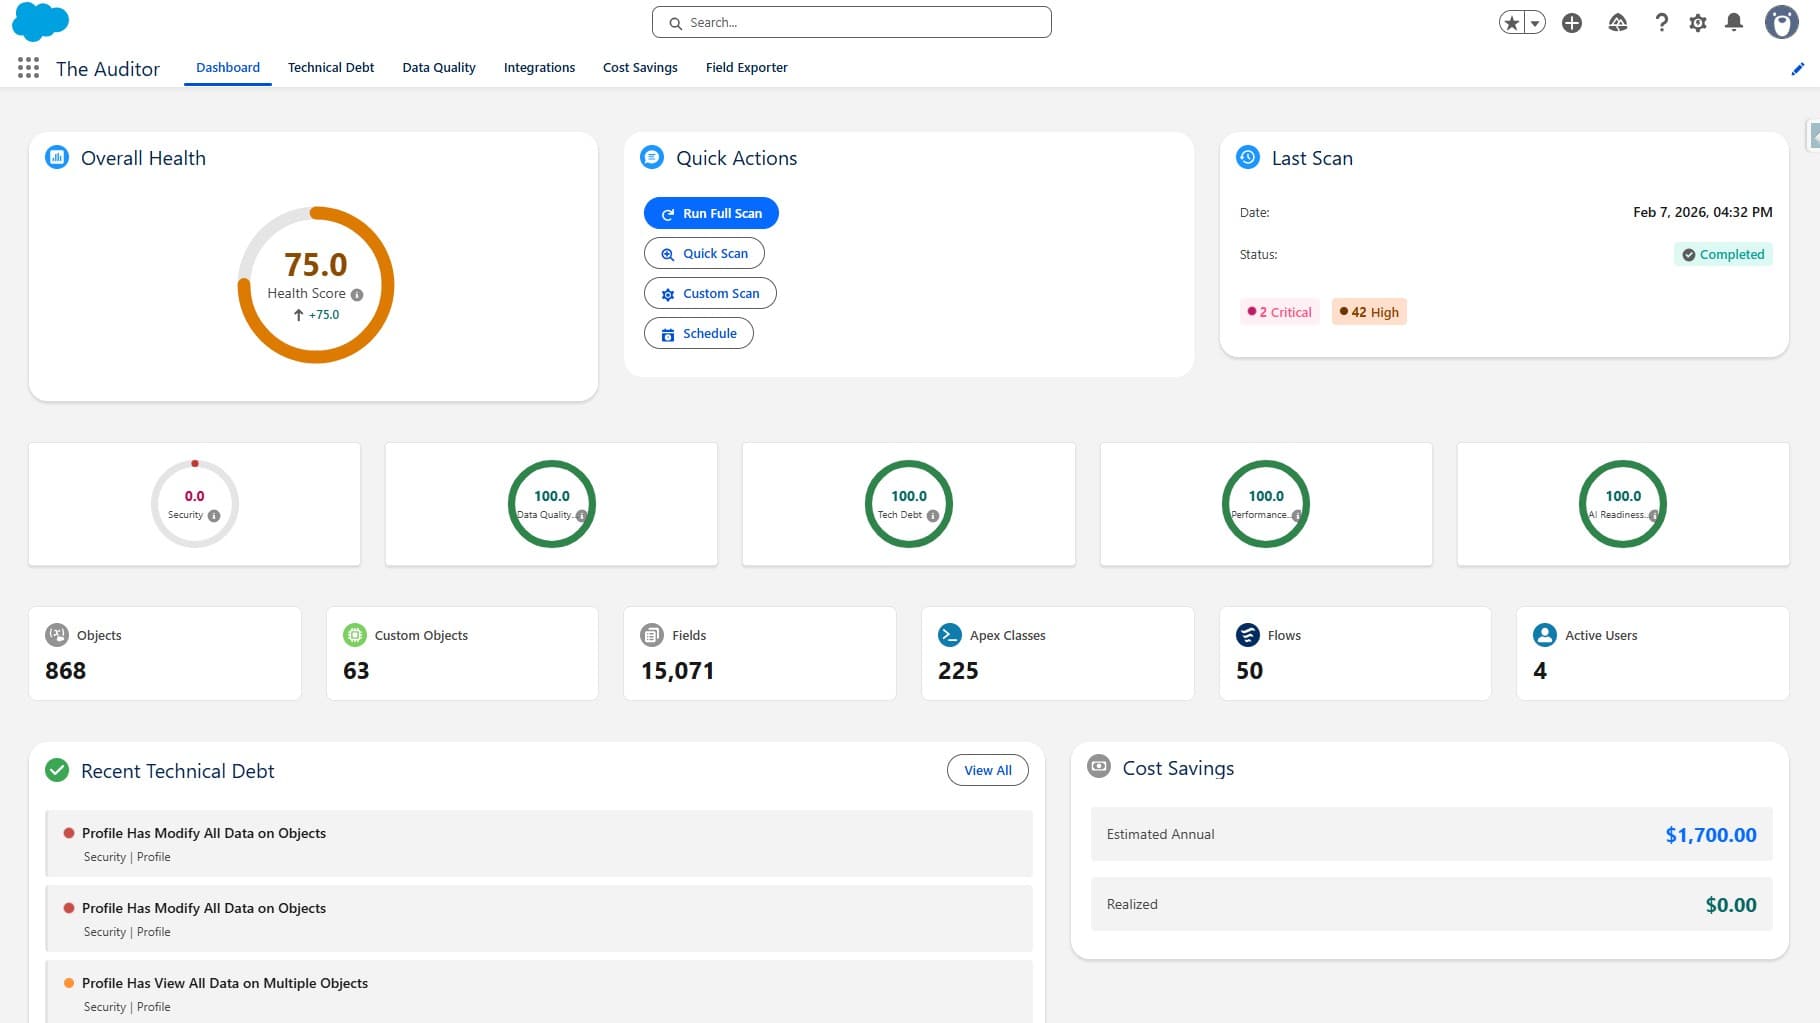Image resolution: width=1820 pixels, height=1023 pixels.
Task: Click the Apex Classes card icon
Action: coord(950,635)
